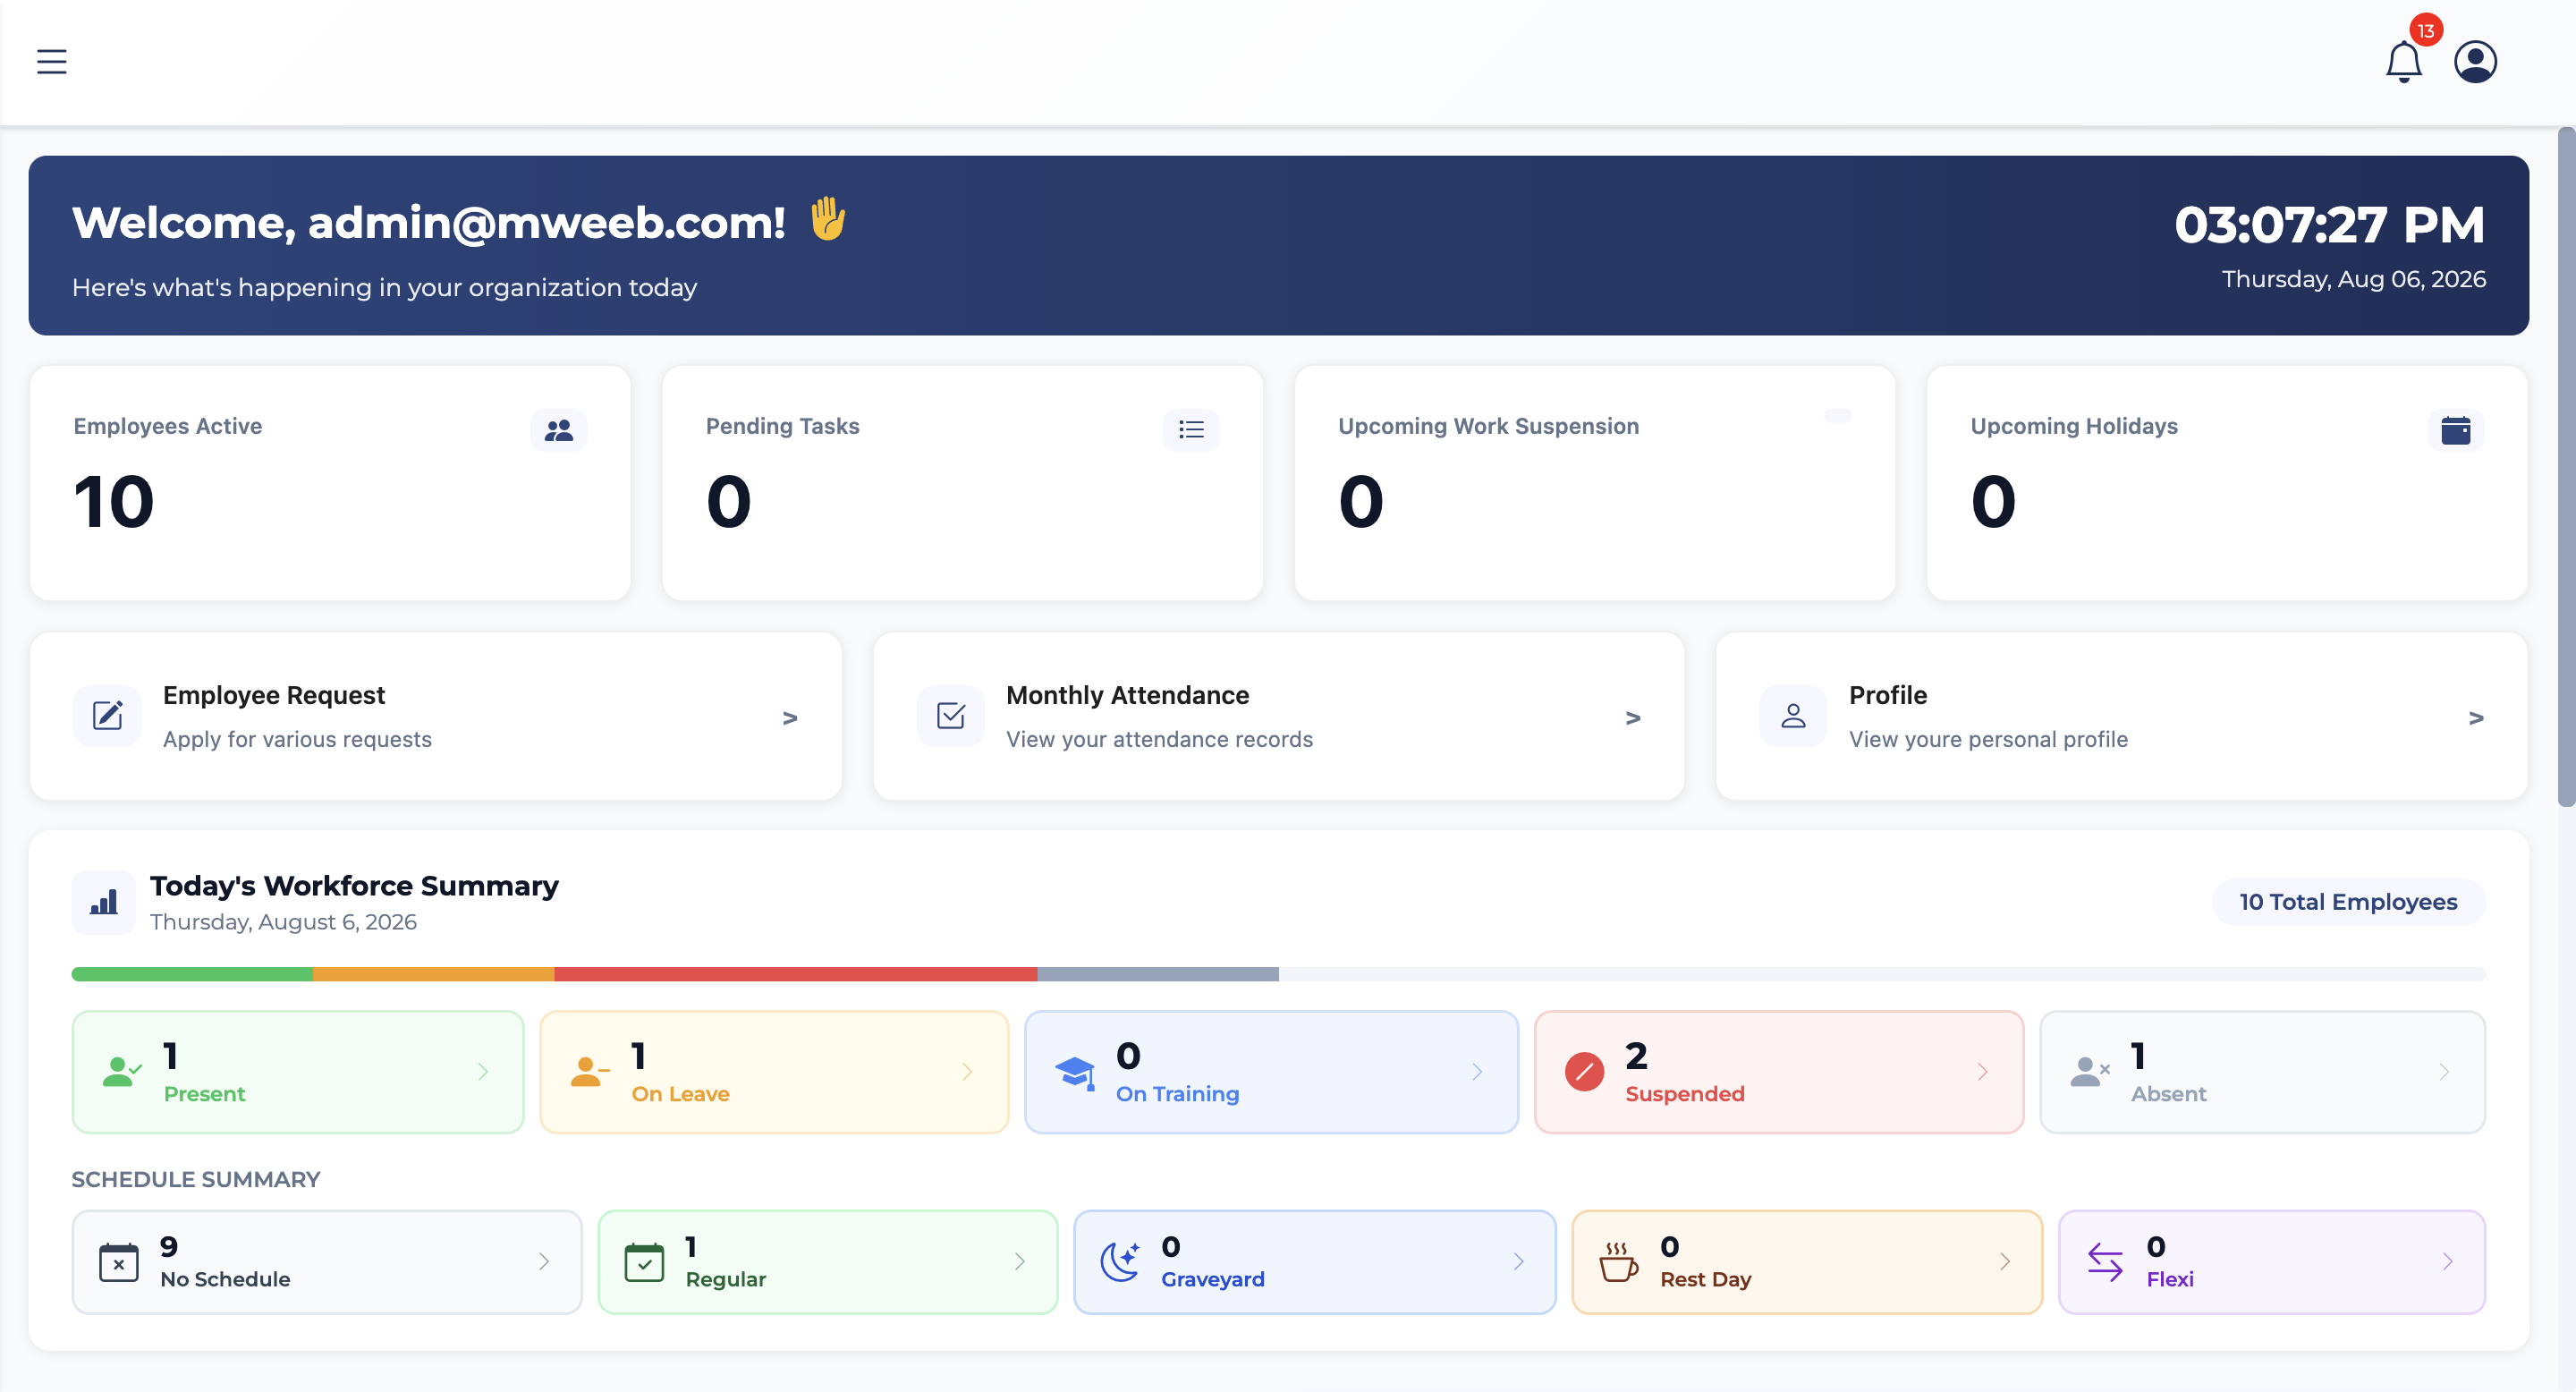
Task: Click the Today's Workforce Summary title
Action: click(x=354, y=886)
